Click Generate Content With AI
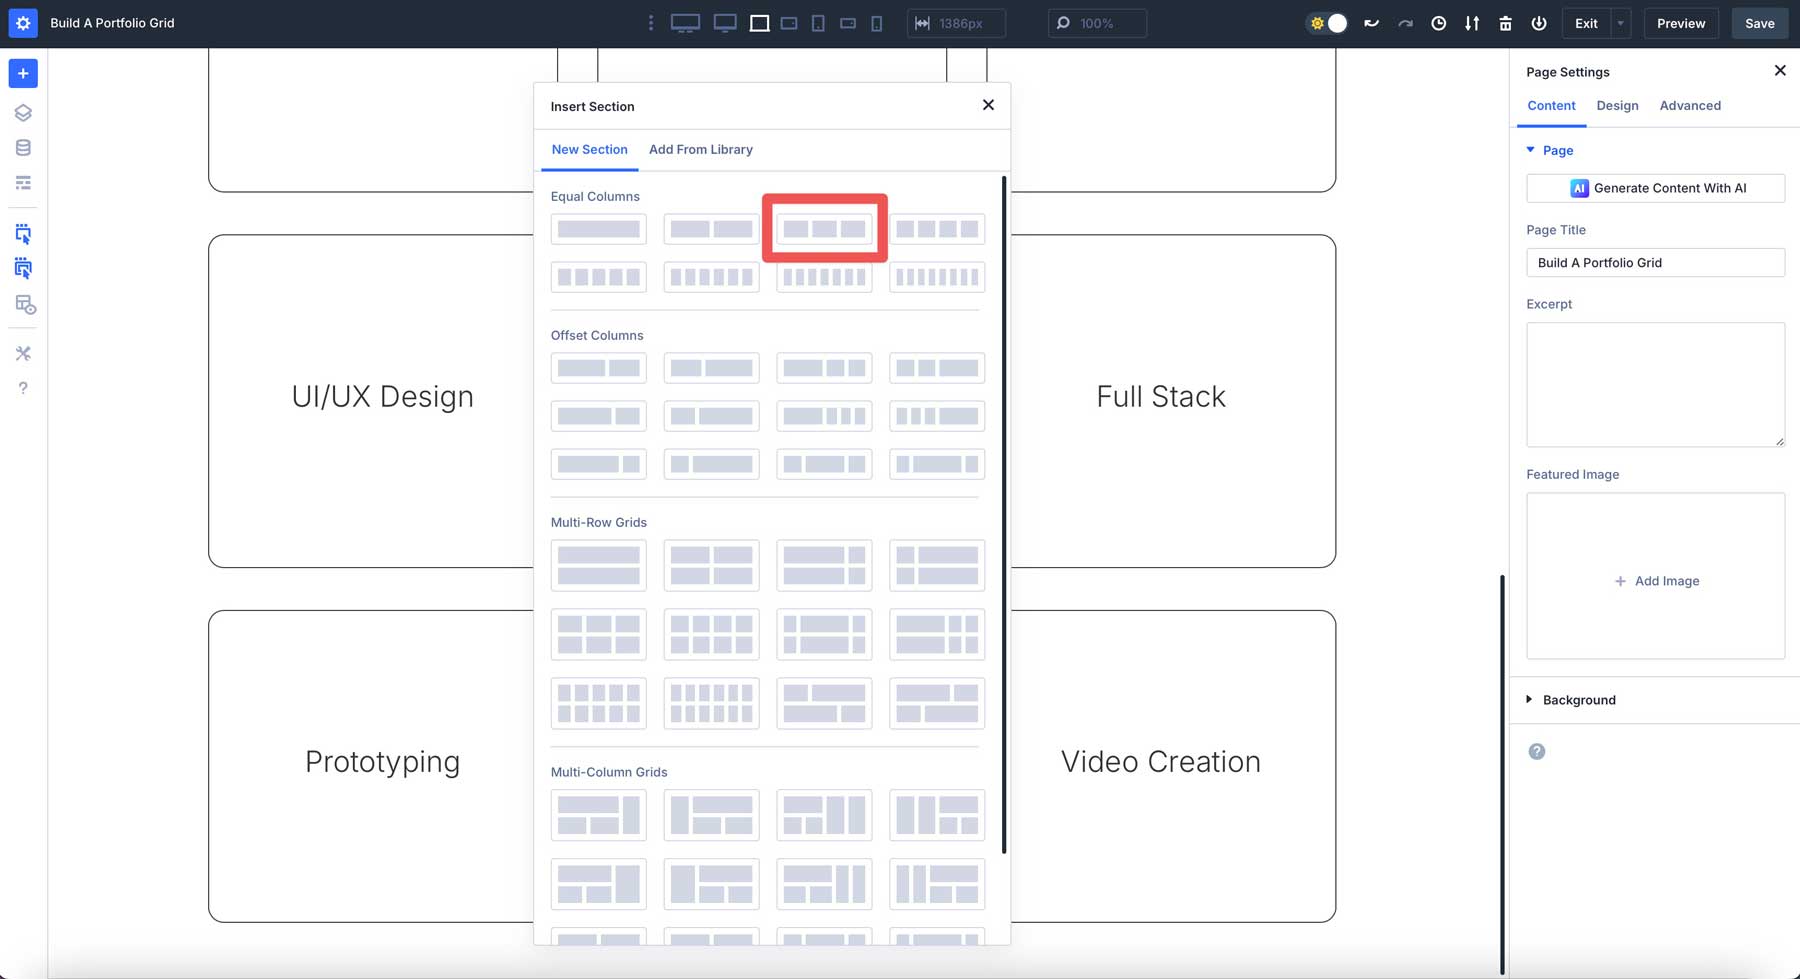1800x979 pixels. 1655,188
